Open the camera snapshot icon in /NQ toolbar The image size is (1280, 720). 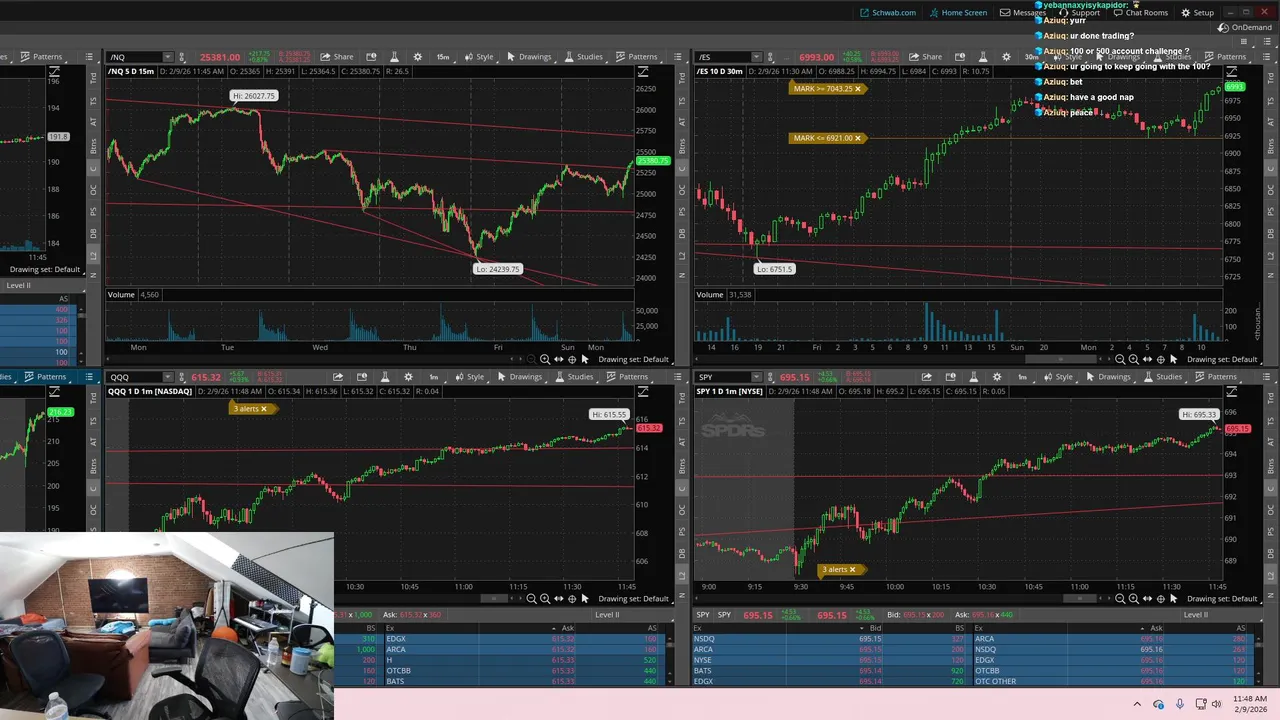click(371, 57)
